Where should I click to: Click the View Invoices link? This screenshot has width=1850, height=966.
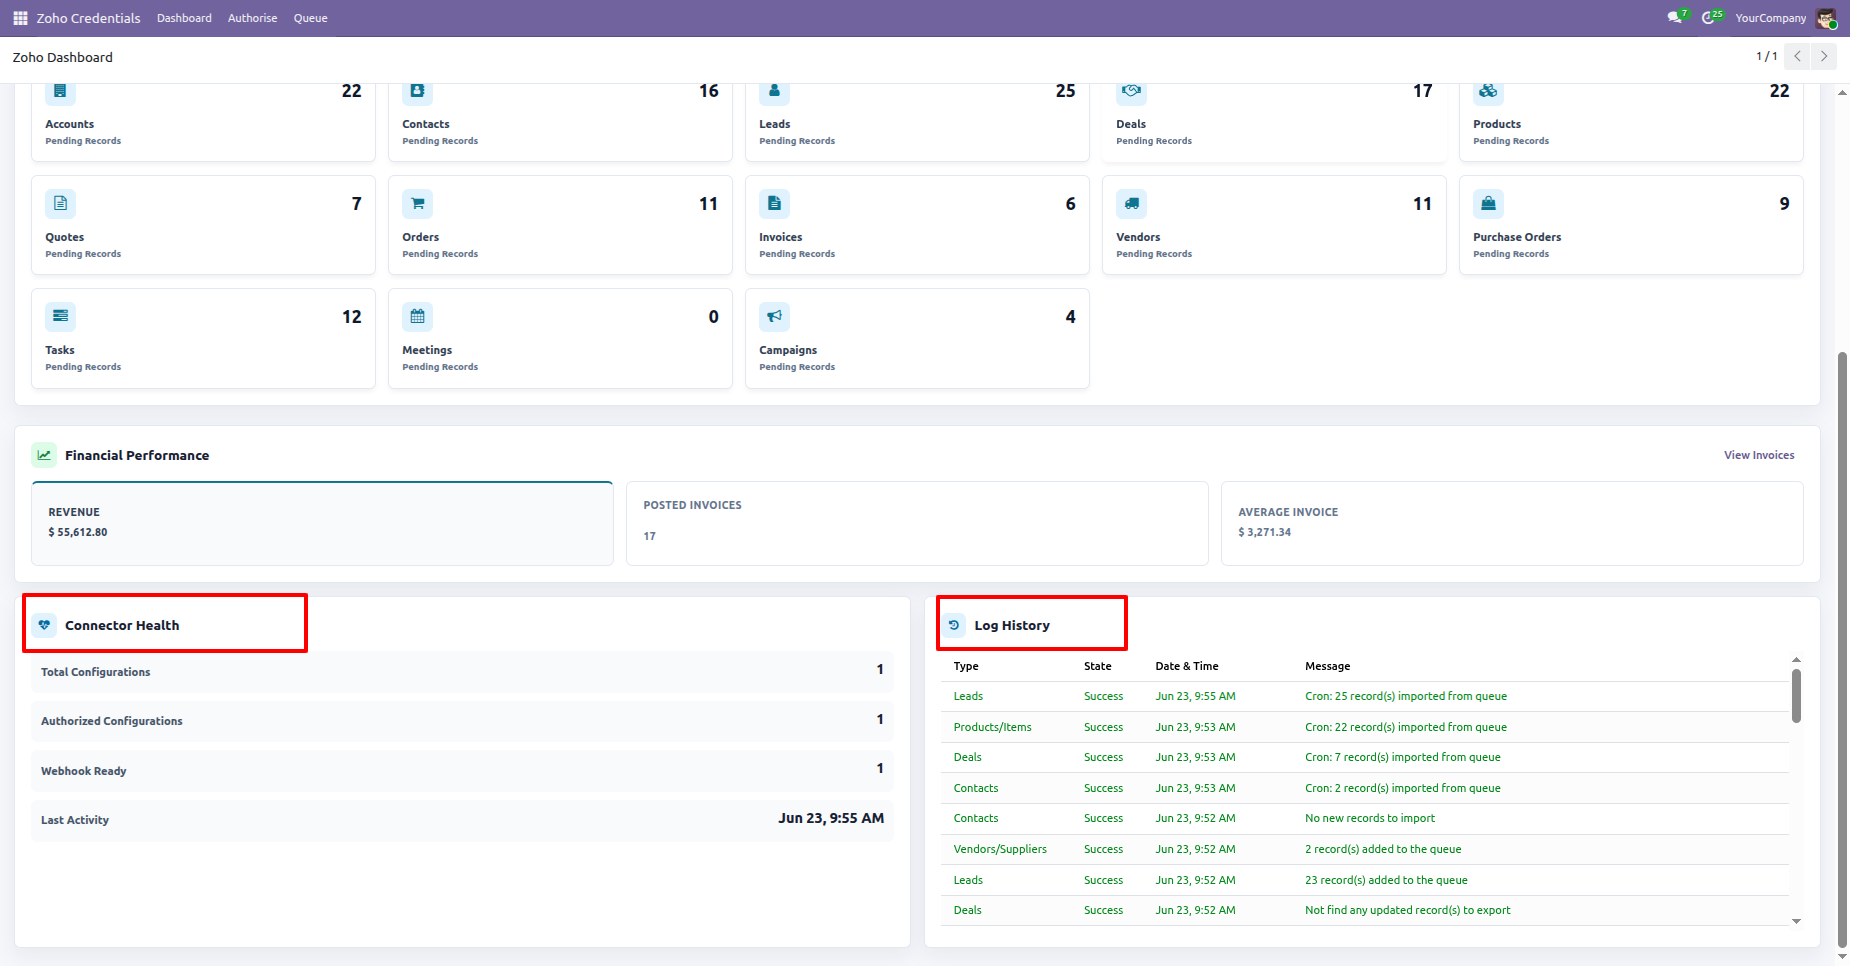1759,455
